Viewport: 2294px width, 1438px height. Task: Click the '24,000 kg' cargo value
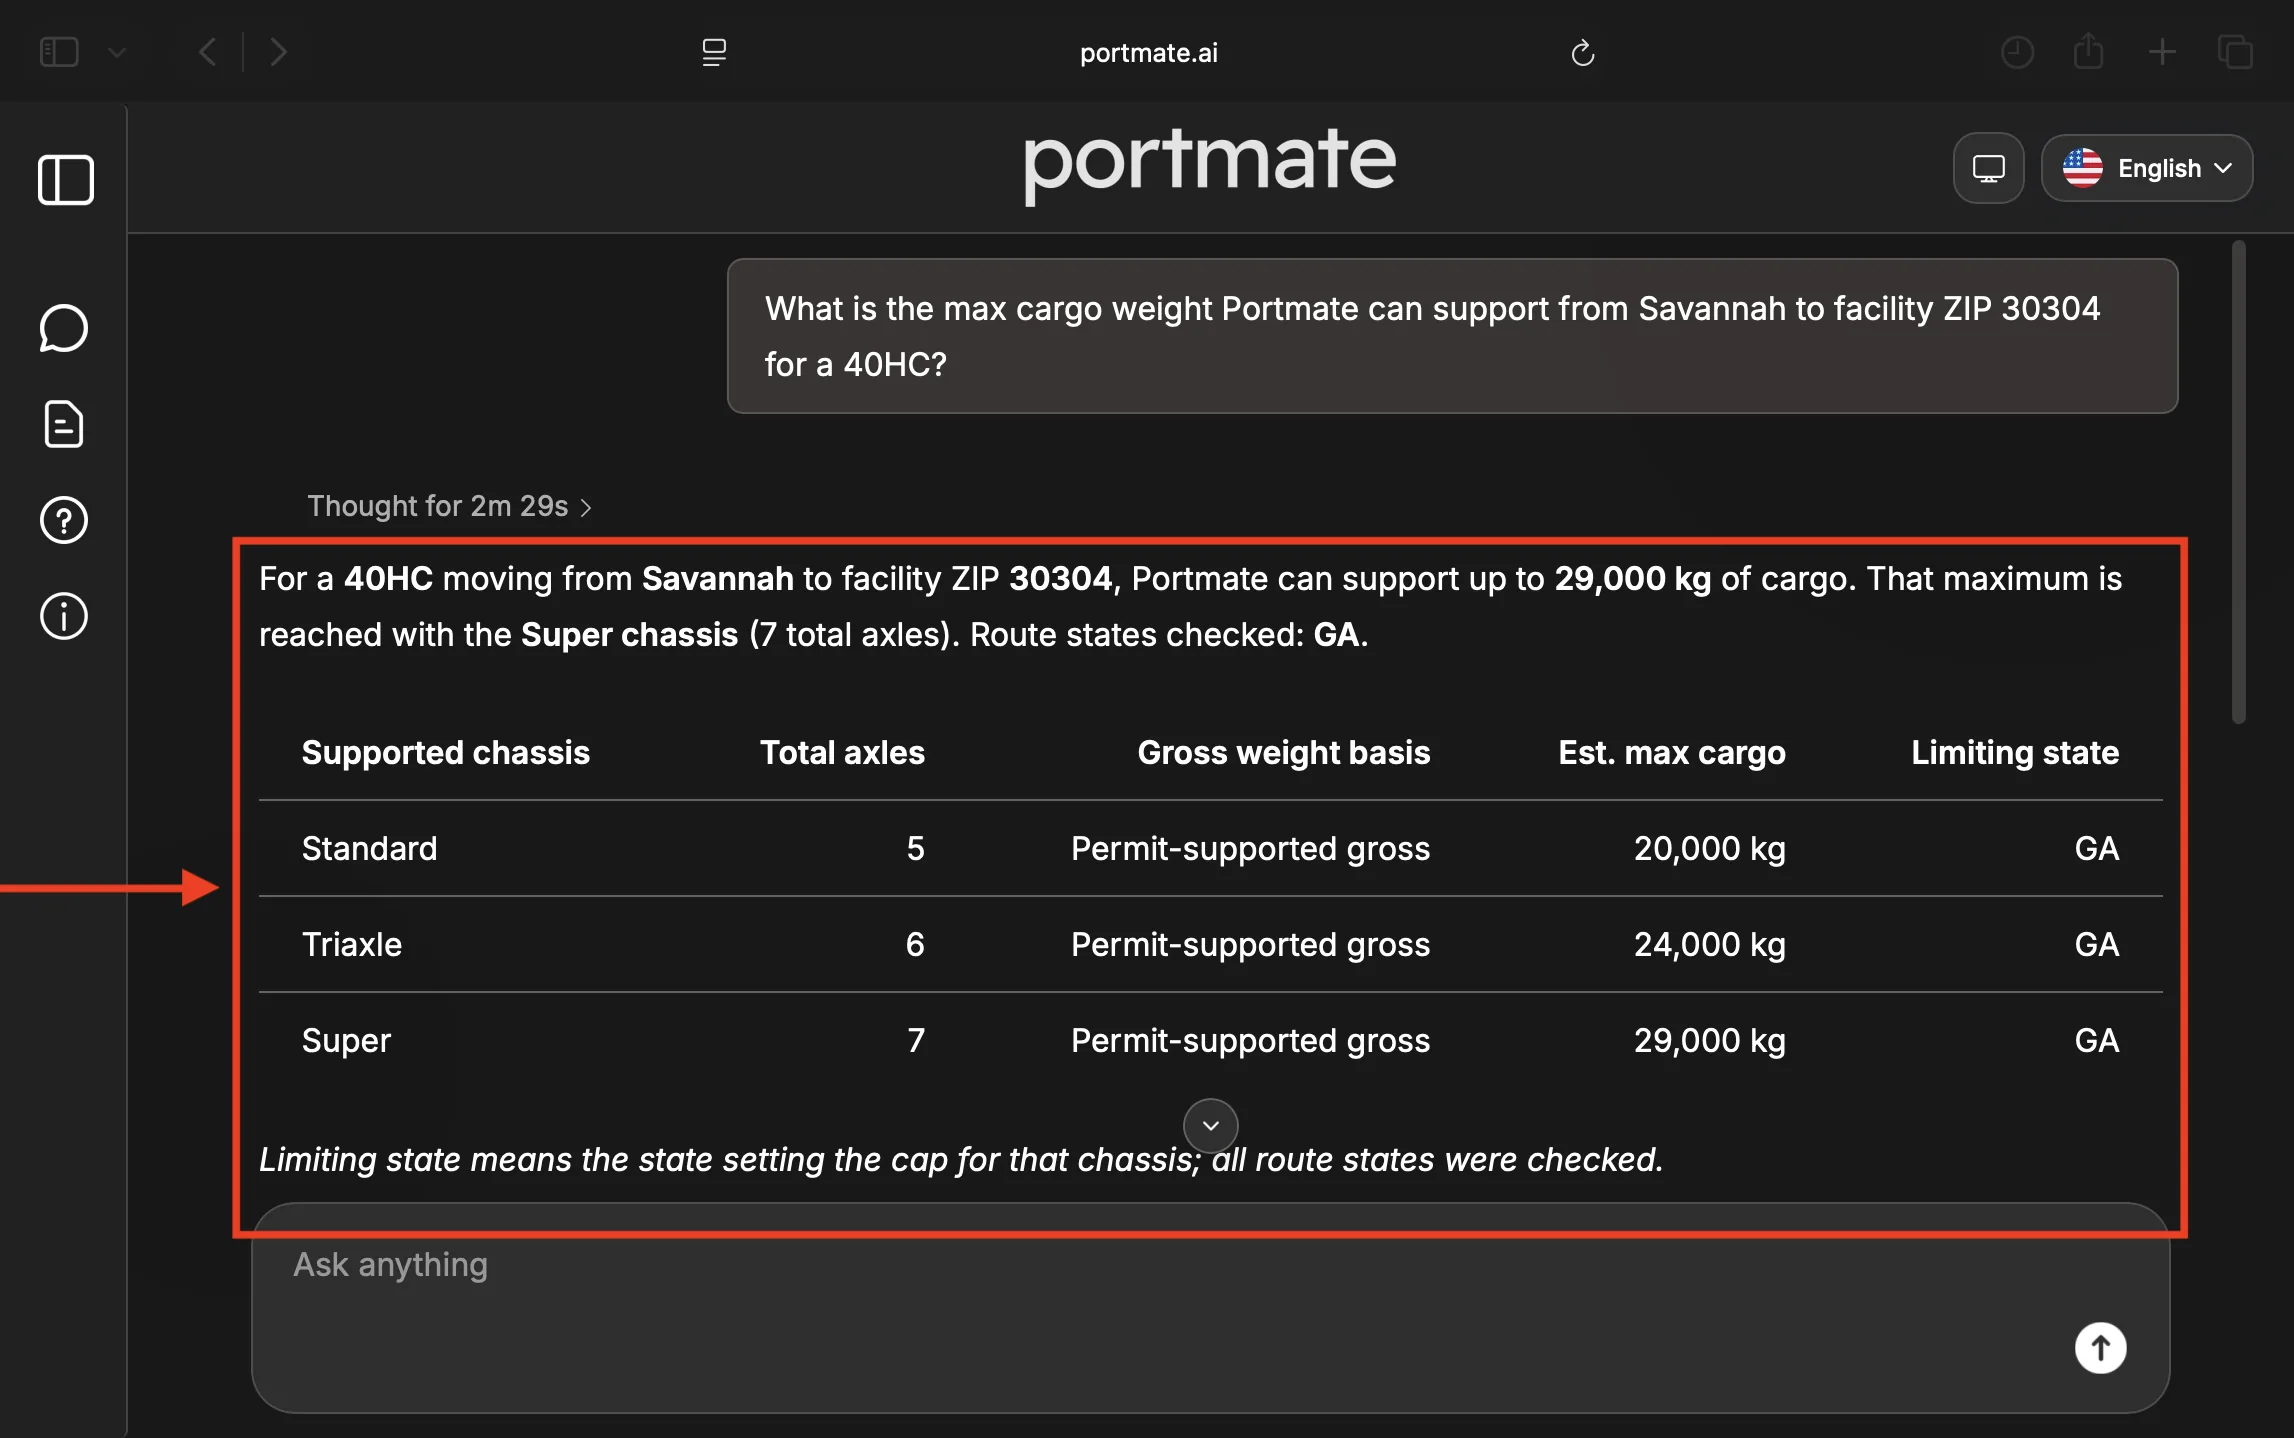(1709, 944)
